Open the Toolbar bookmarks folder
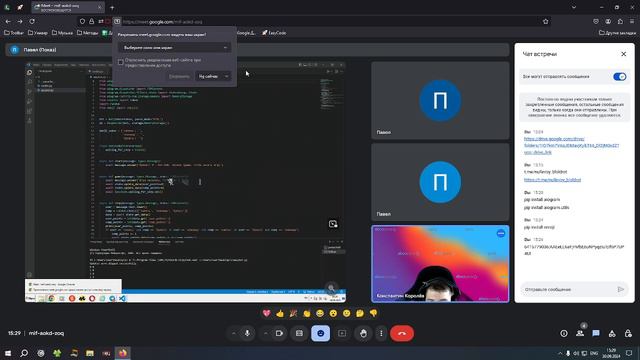640x360 pixels. click(14, 33)
